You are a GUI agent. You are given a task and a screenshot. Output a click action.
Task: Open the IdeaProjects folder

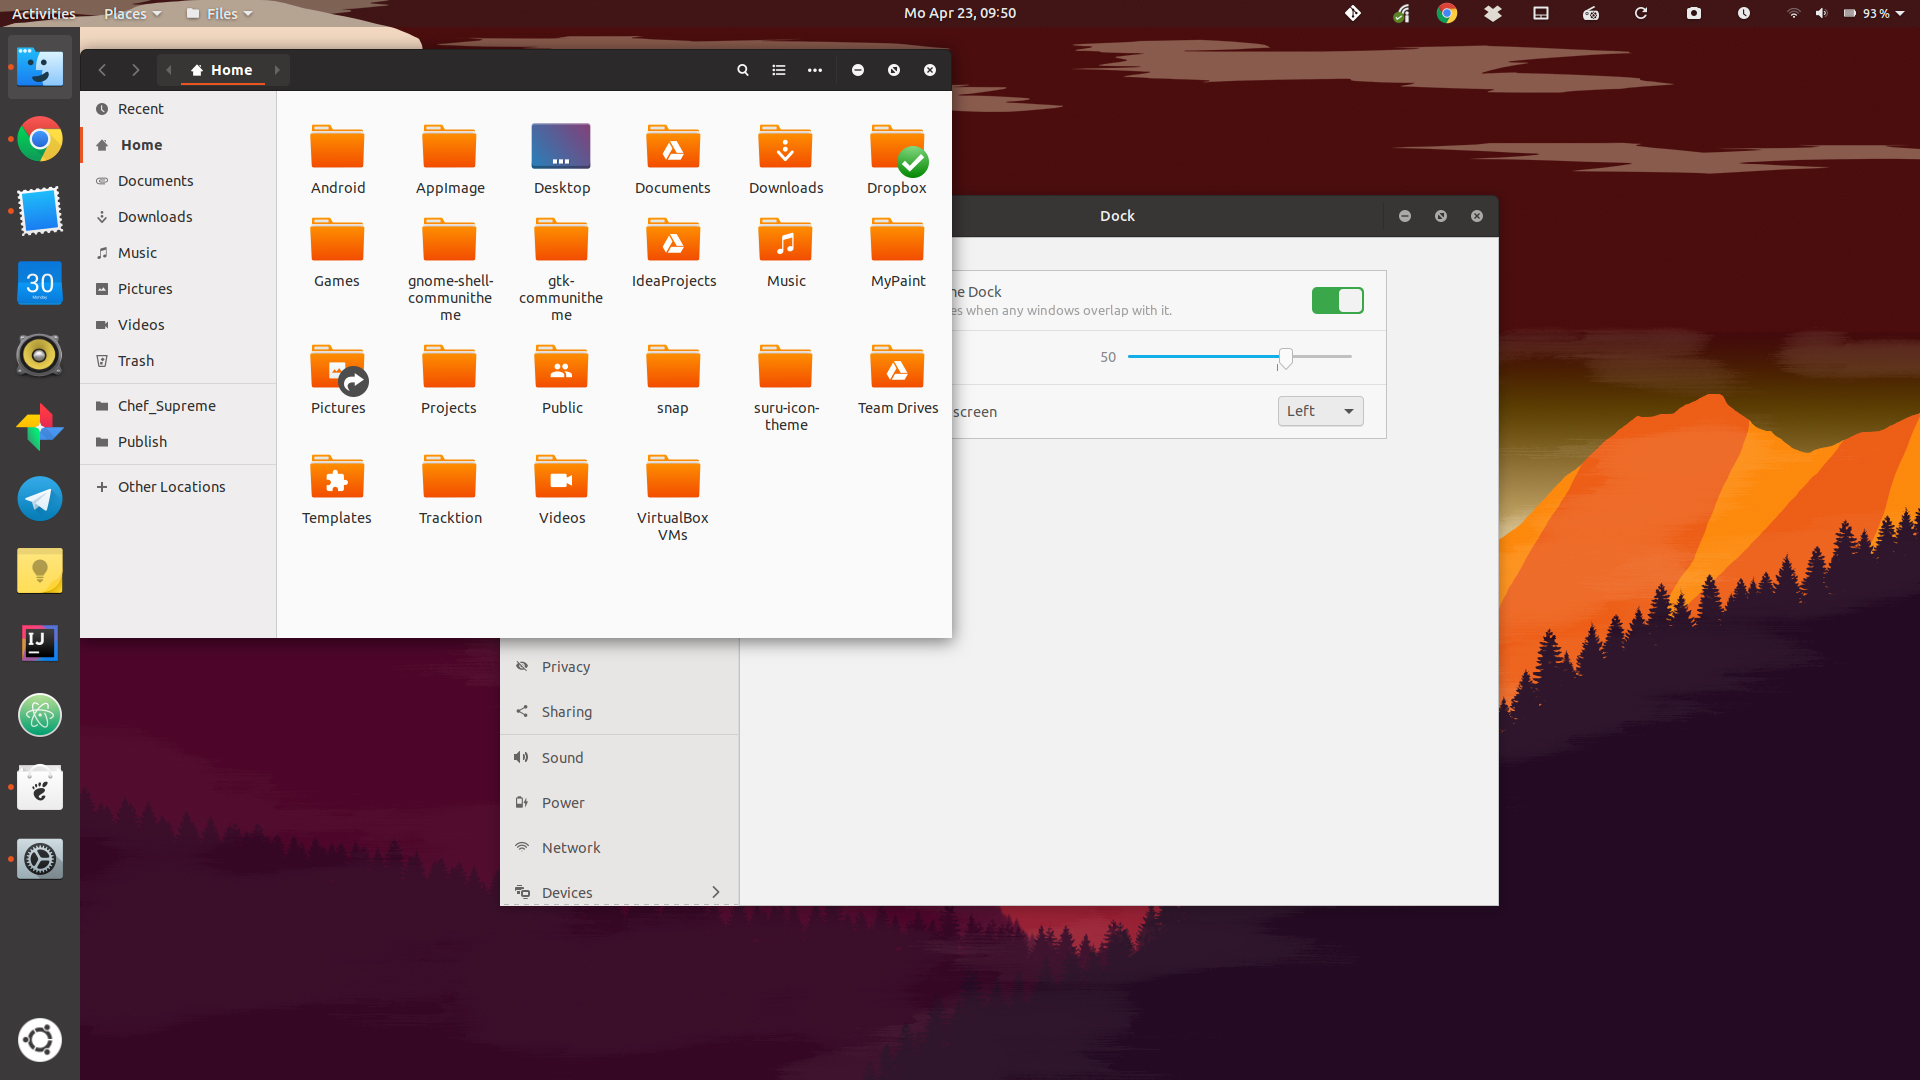pyautogui.click(x=673, y=241)
